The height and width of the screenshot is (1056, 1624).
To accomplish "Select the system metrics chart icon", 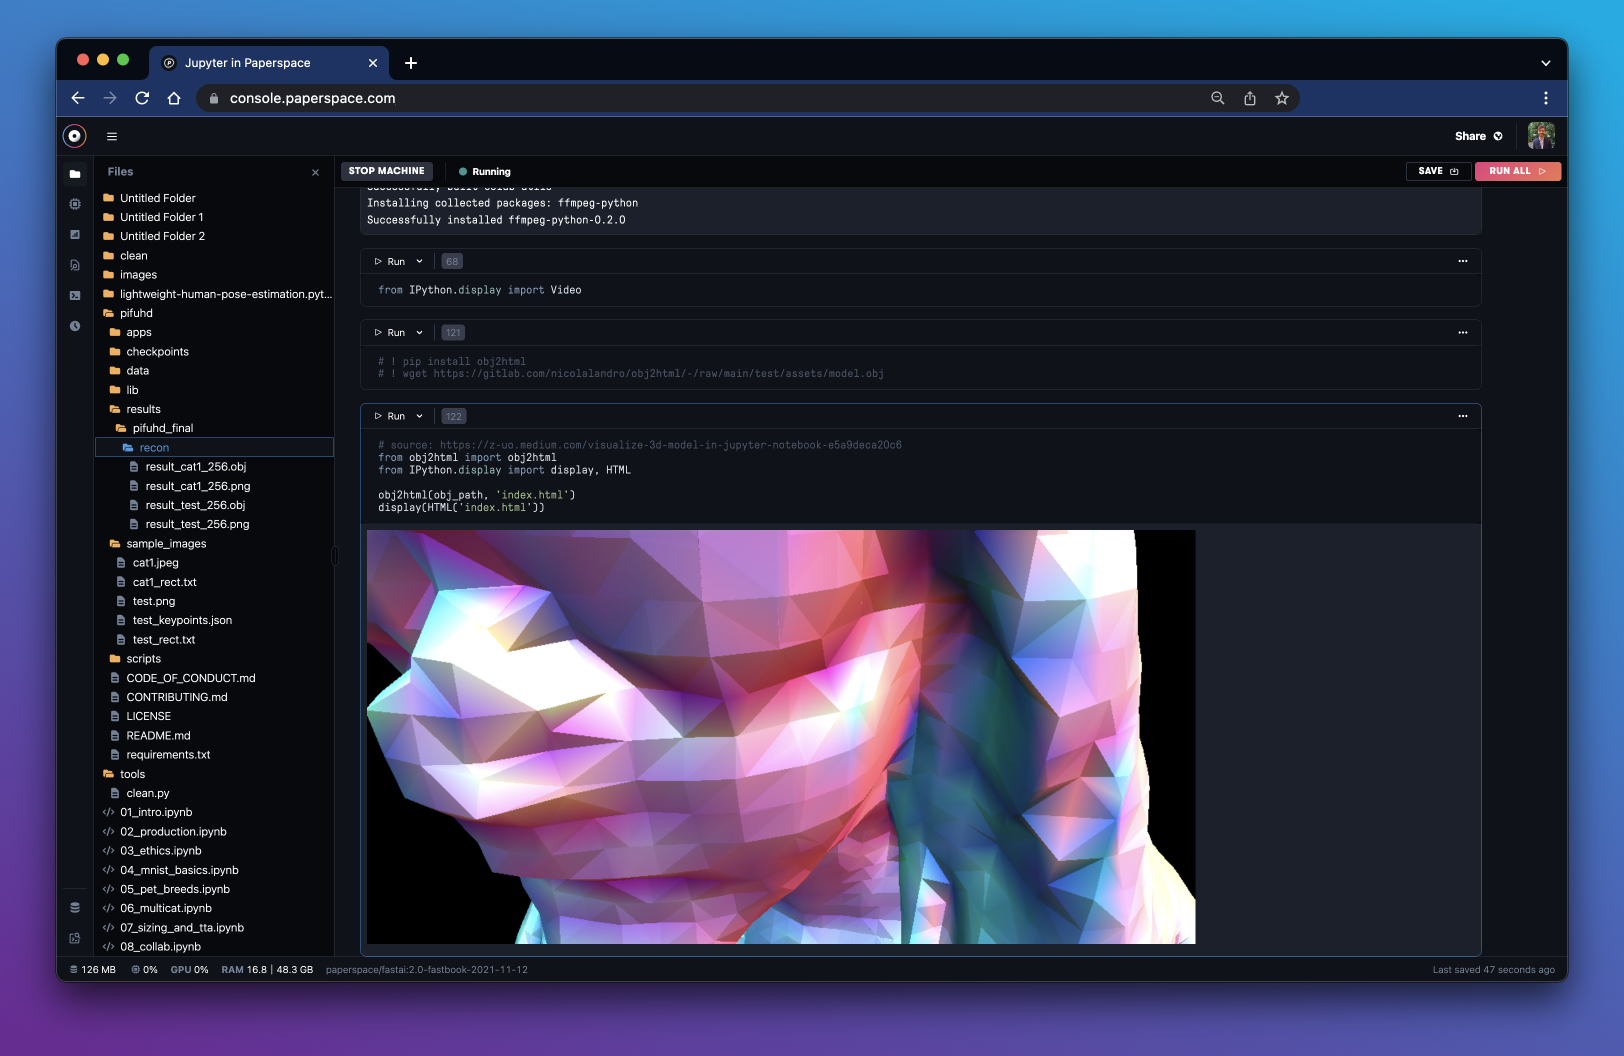I will coord(75,234).
